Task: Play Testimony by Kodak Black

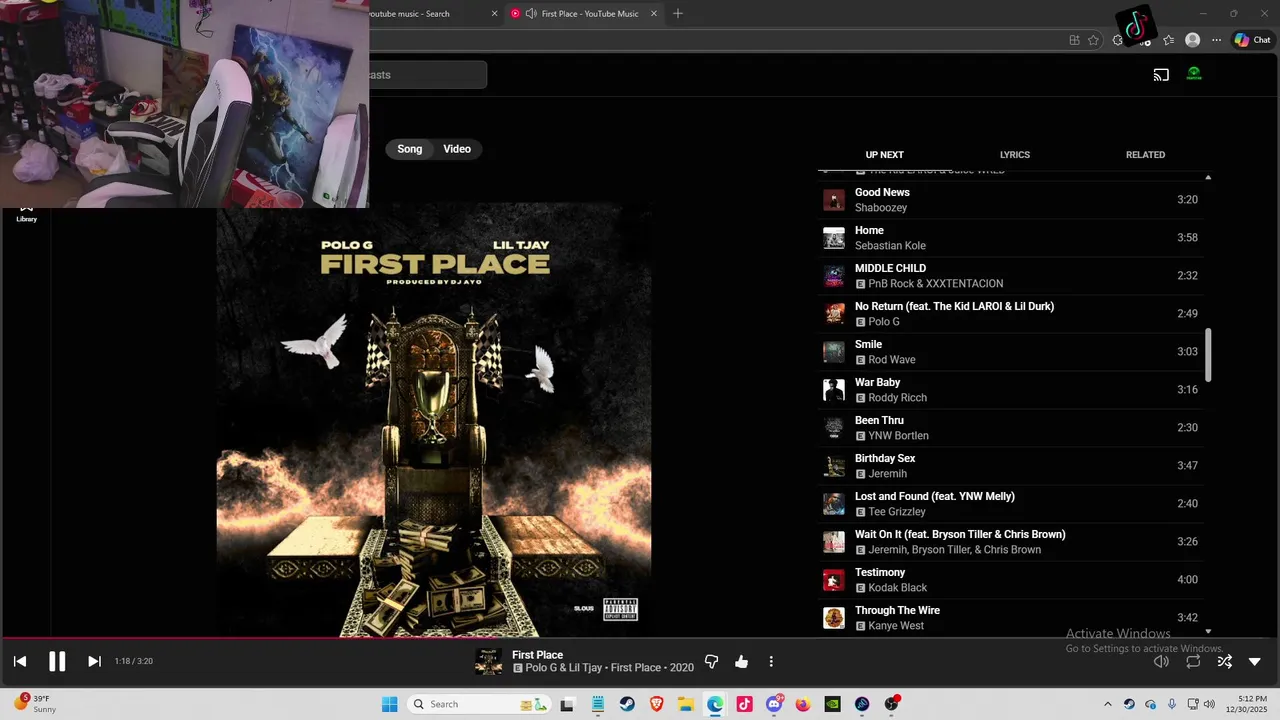Action: click(1010, 580)
